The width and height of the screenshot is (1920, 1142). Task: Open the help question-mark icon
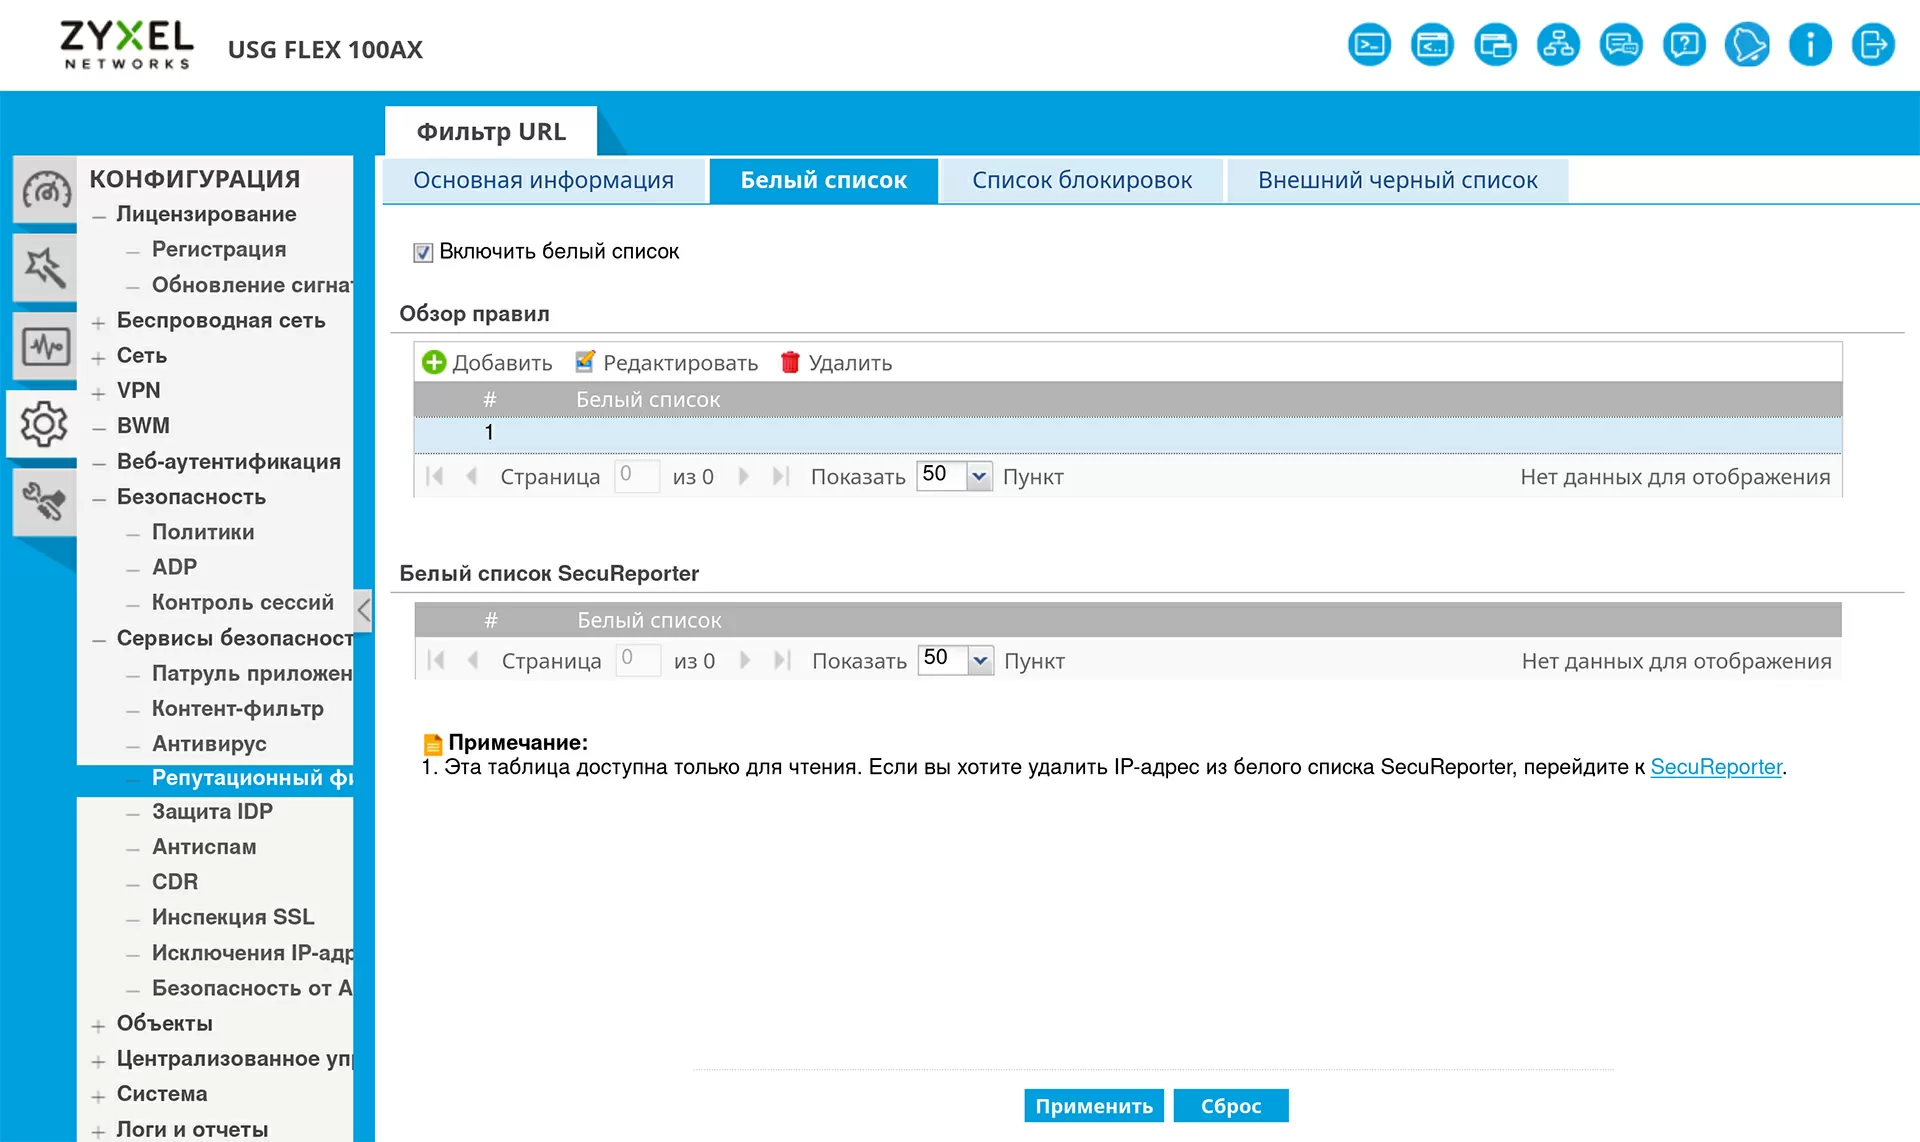click(x=1684, y=45)
